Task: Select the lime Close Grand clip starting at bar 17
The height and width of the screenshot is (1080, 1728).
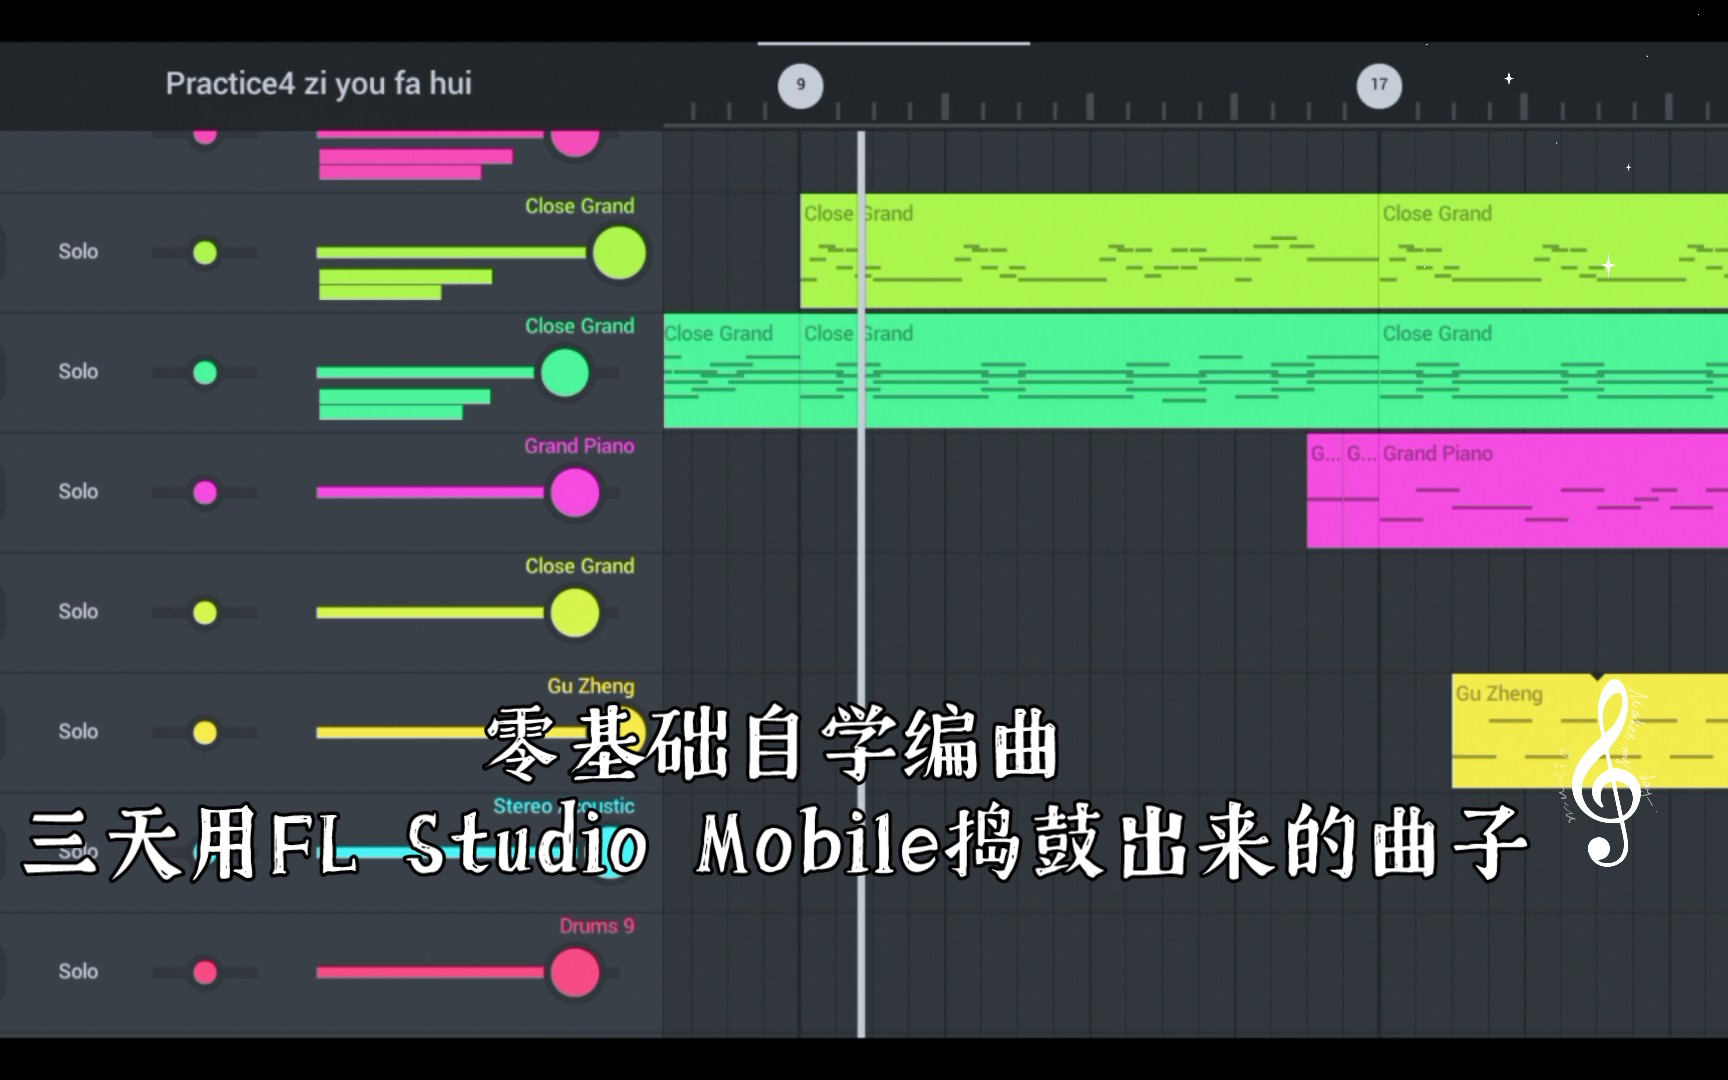Action: pos(1553,251)
